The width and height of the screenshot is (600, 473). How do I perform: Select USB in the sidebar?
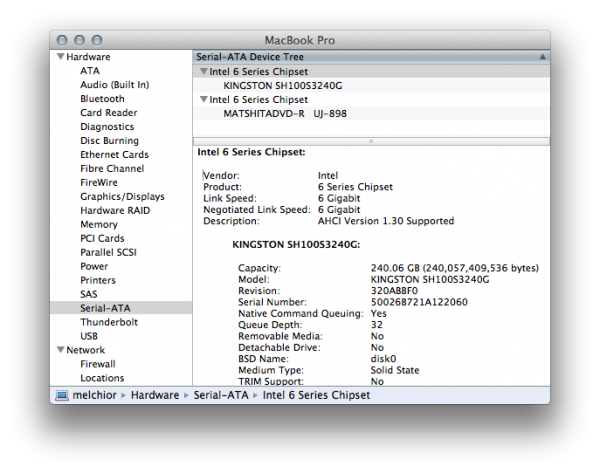tap(89, 336)
